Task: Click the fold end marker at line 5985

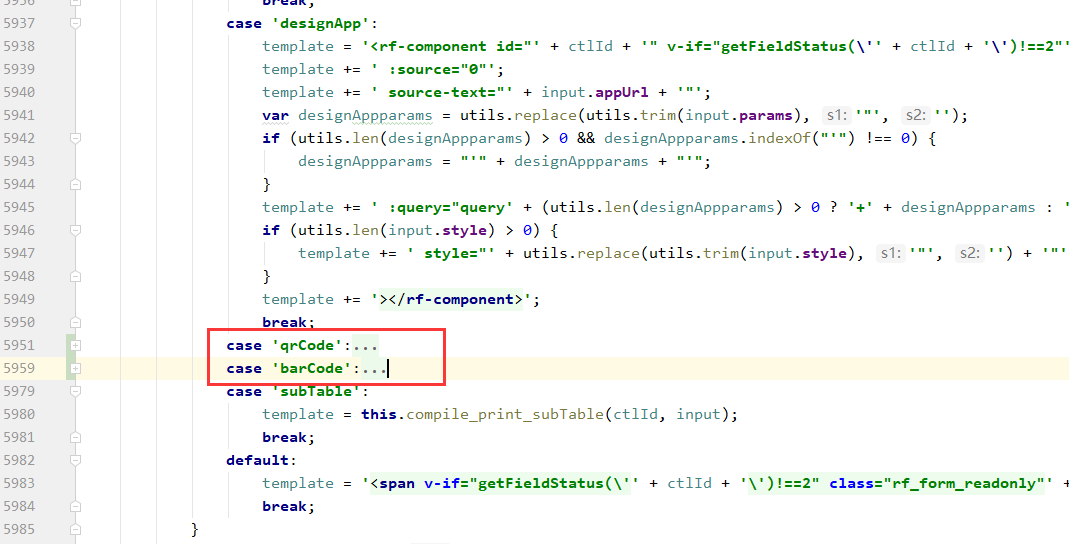Action: pyautogui.click(x=74, y=529)
